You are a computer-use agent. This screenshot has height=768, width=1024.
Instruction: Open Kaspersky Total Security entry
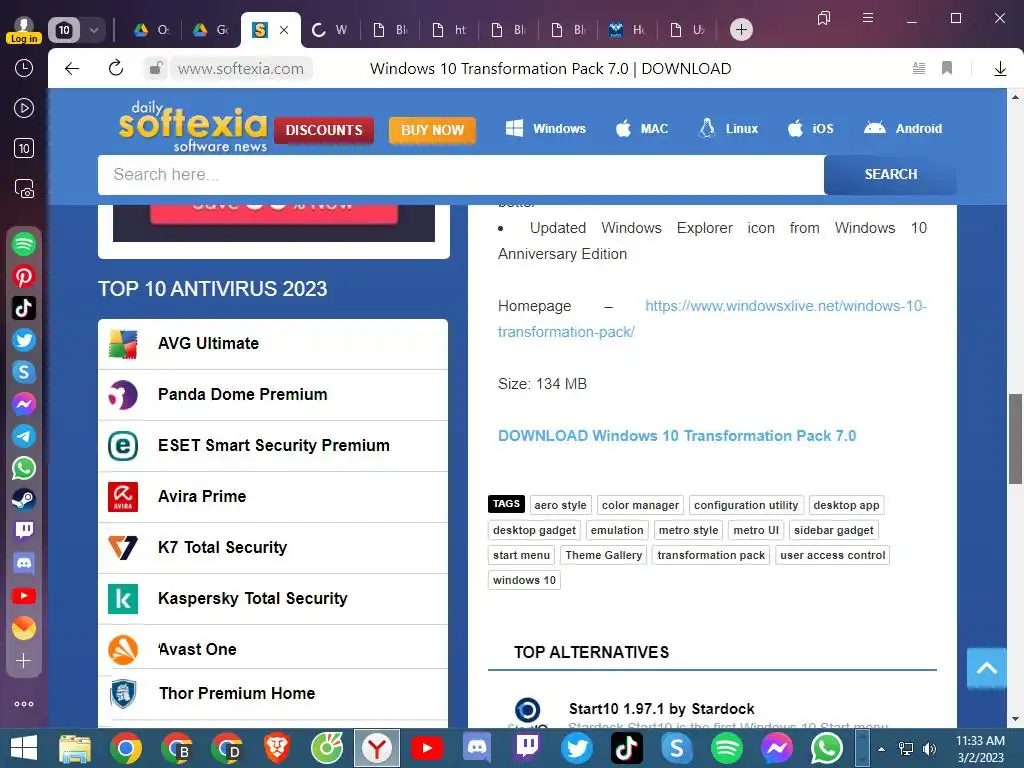point(273,599)
